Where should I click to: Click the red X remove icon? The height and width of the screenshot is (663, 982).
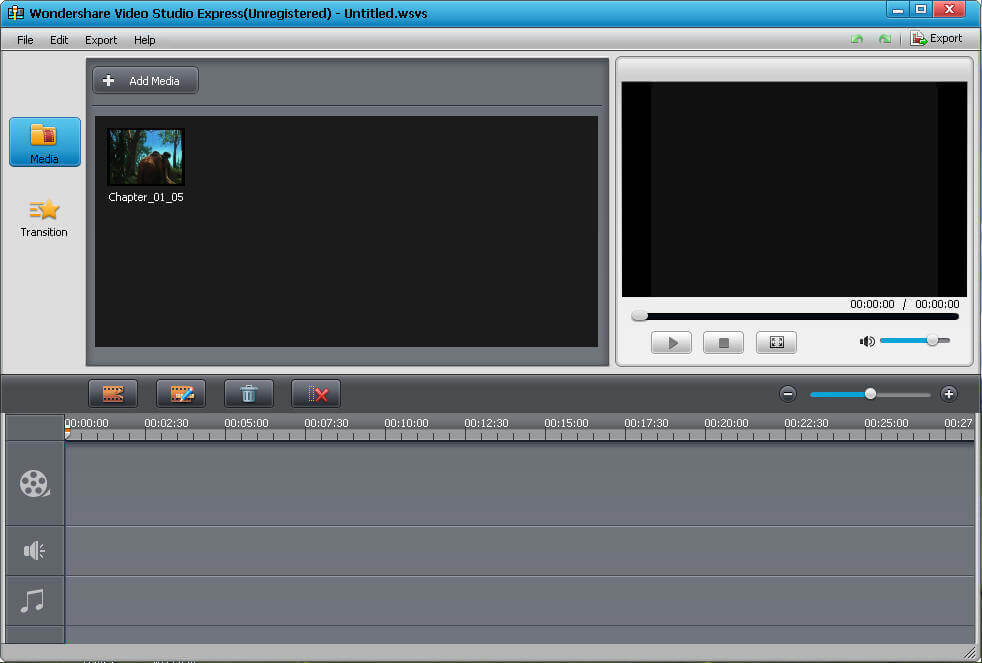(316, 394)
